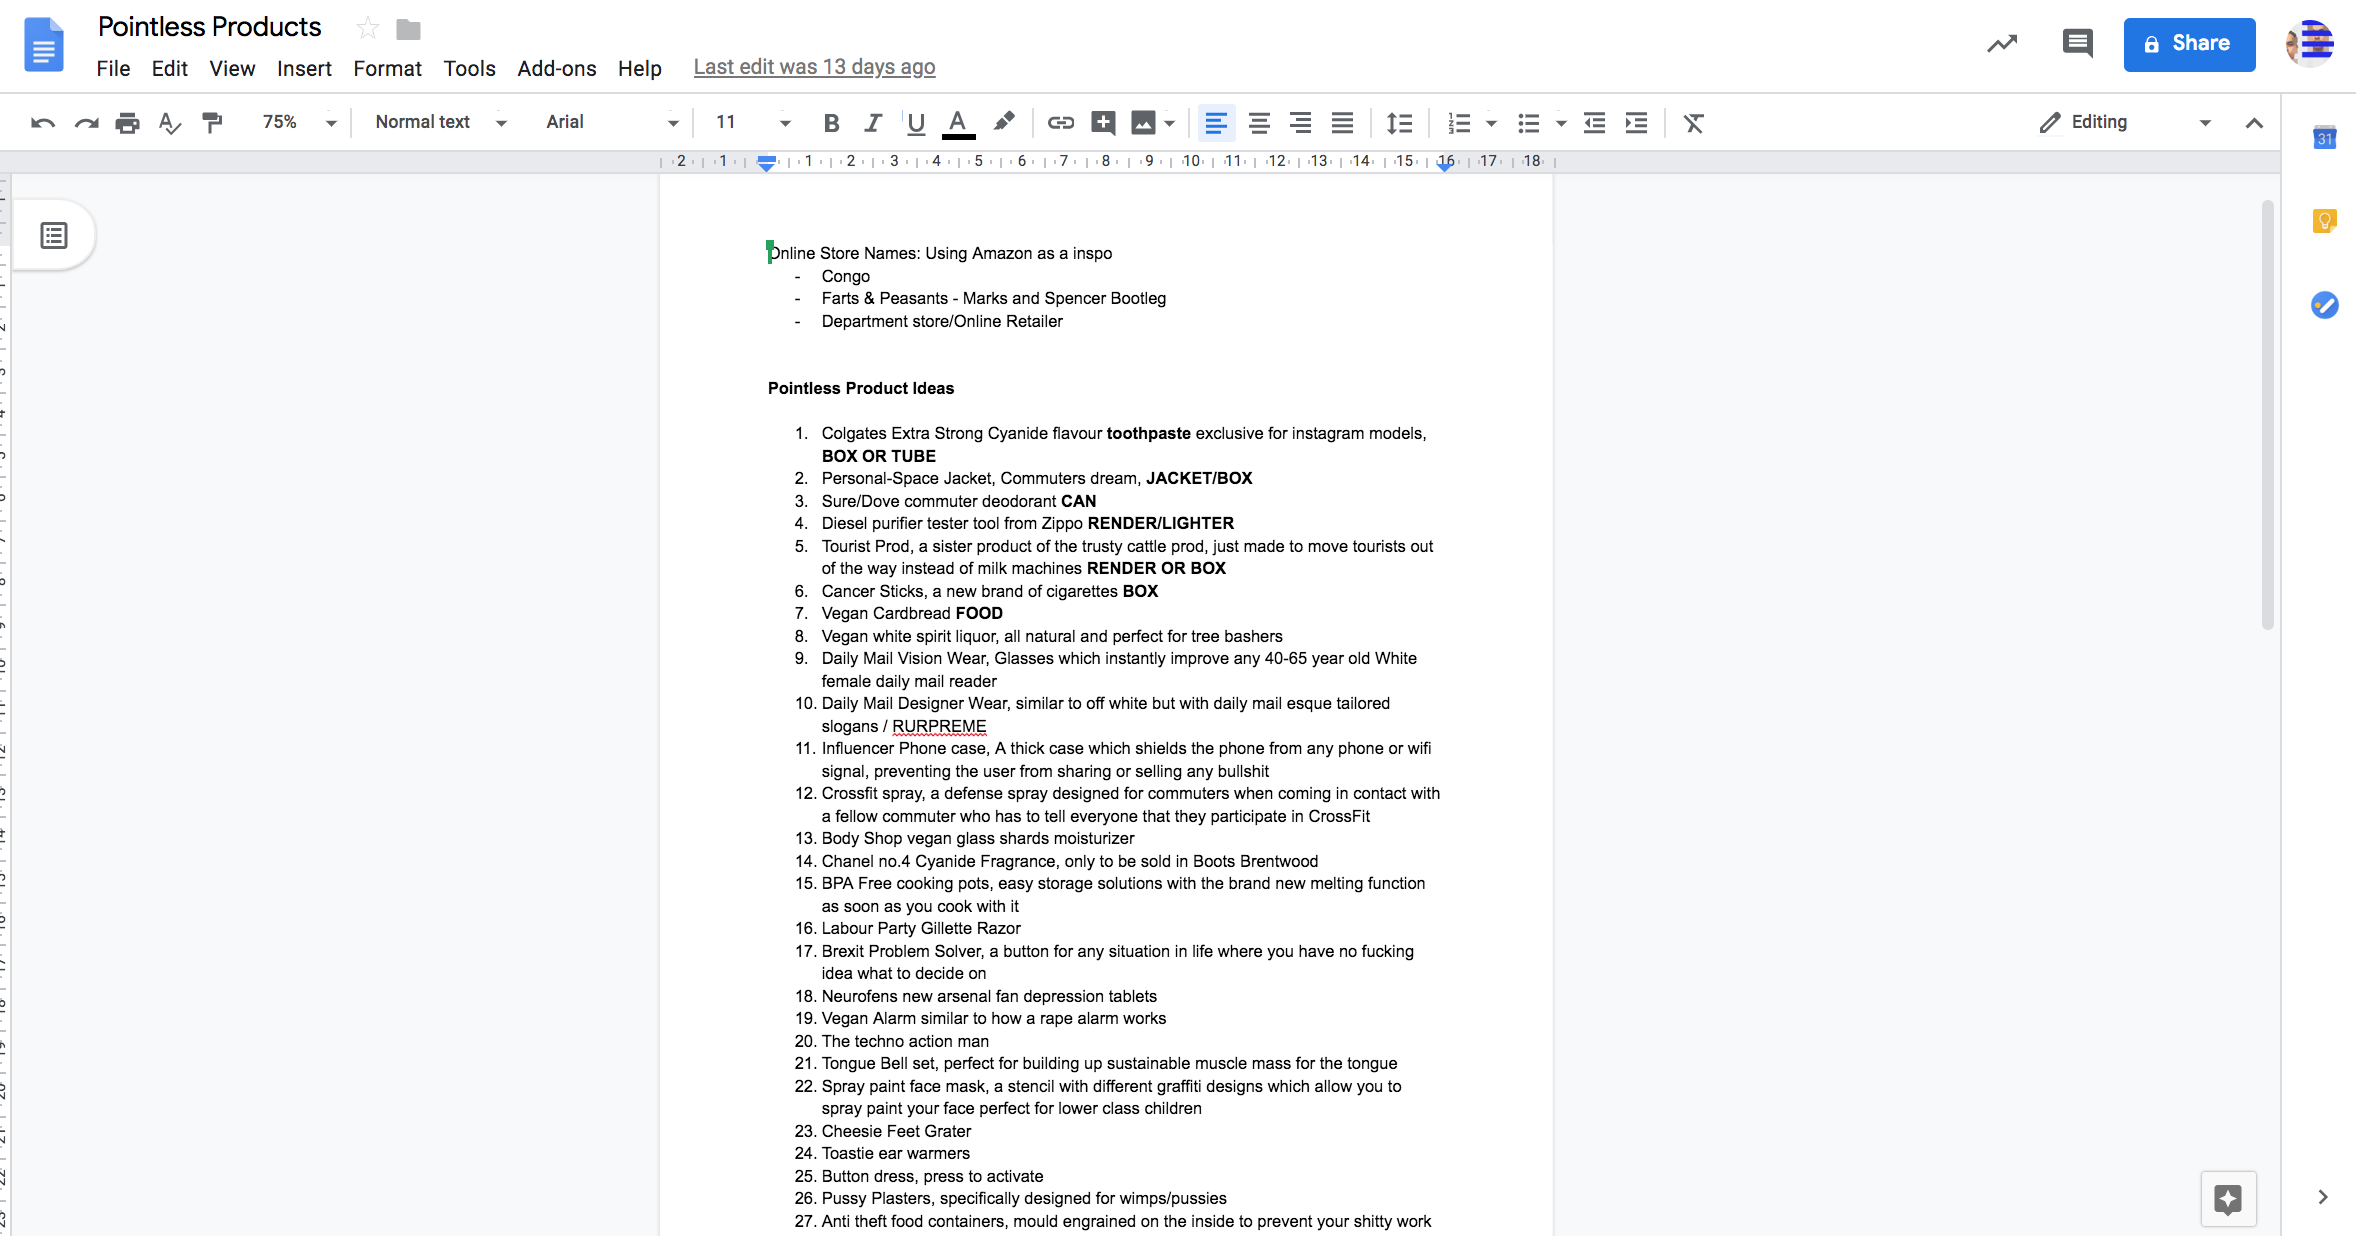This screenshot has height=1236, width=2356.
Task: Star the Pointless Products document
Action: 368,29
